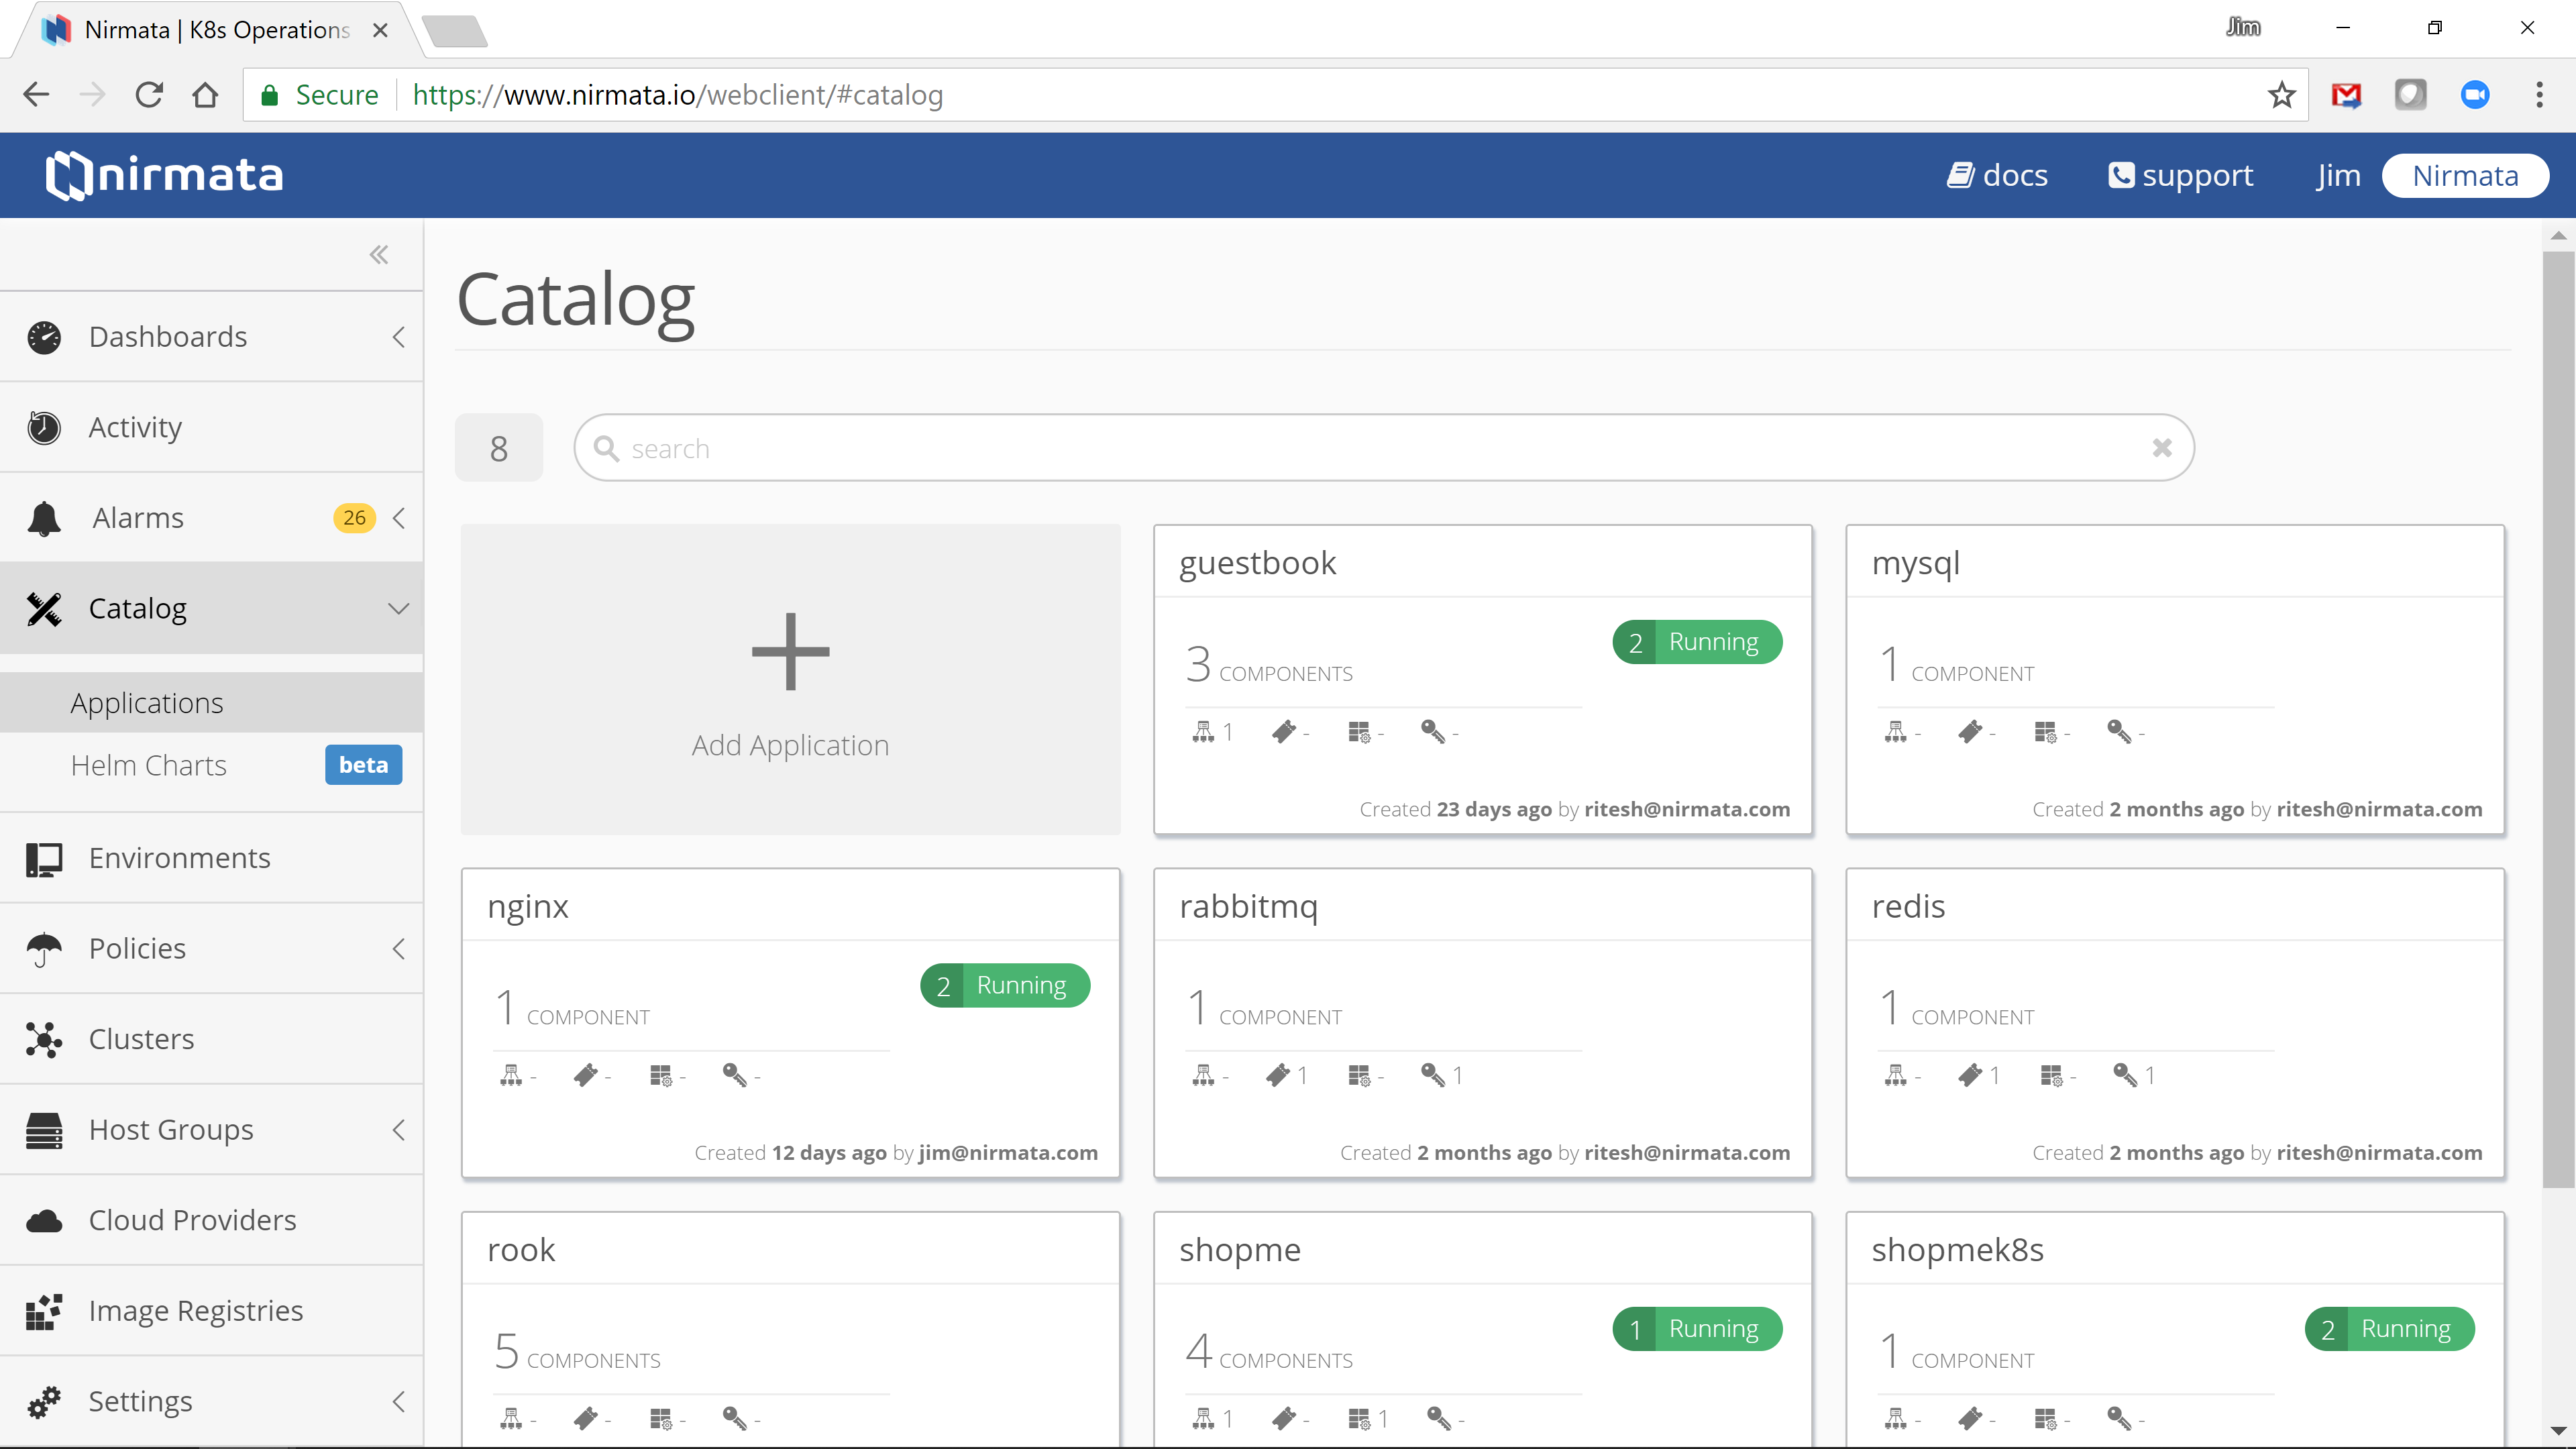The width and height of the screenshot is (2576, 1449).
Task: Expand the Policies menu chevron
Action: 399,949
